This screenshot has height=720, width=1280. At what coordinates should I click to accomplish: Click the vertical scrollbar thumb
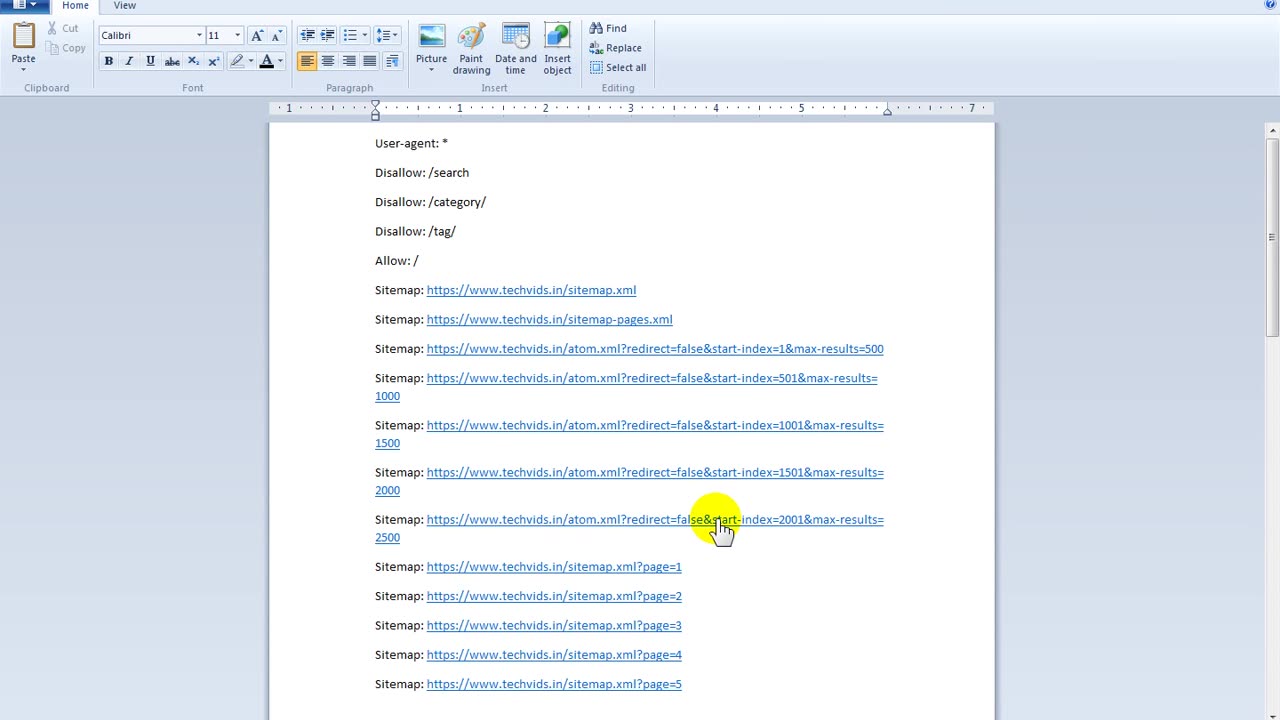coord(1272,238)
